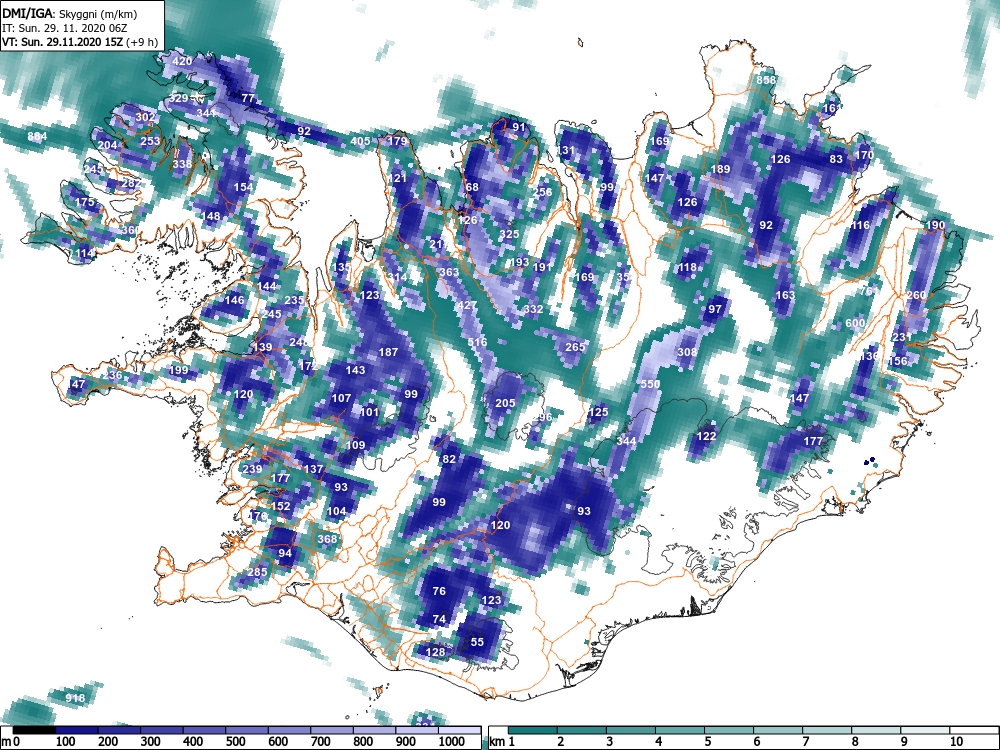The image size is (1000, 750).
Task: Click the 'VT: Sun. 29.11.2020 15Z' valid time
Action: click(x=63, y=42)
